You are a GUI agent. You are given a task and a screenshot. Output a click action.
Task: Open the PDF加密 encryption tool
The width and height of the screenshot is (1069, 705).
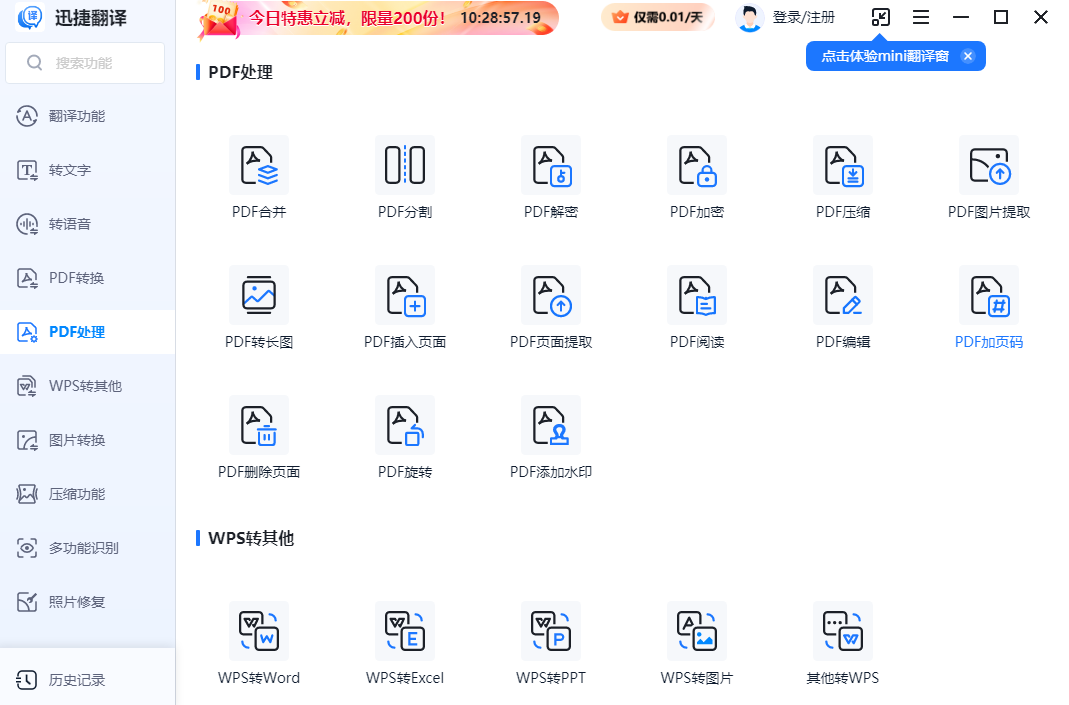click(x=697, y=166)
